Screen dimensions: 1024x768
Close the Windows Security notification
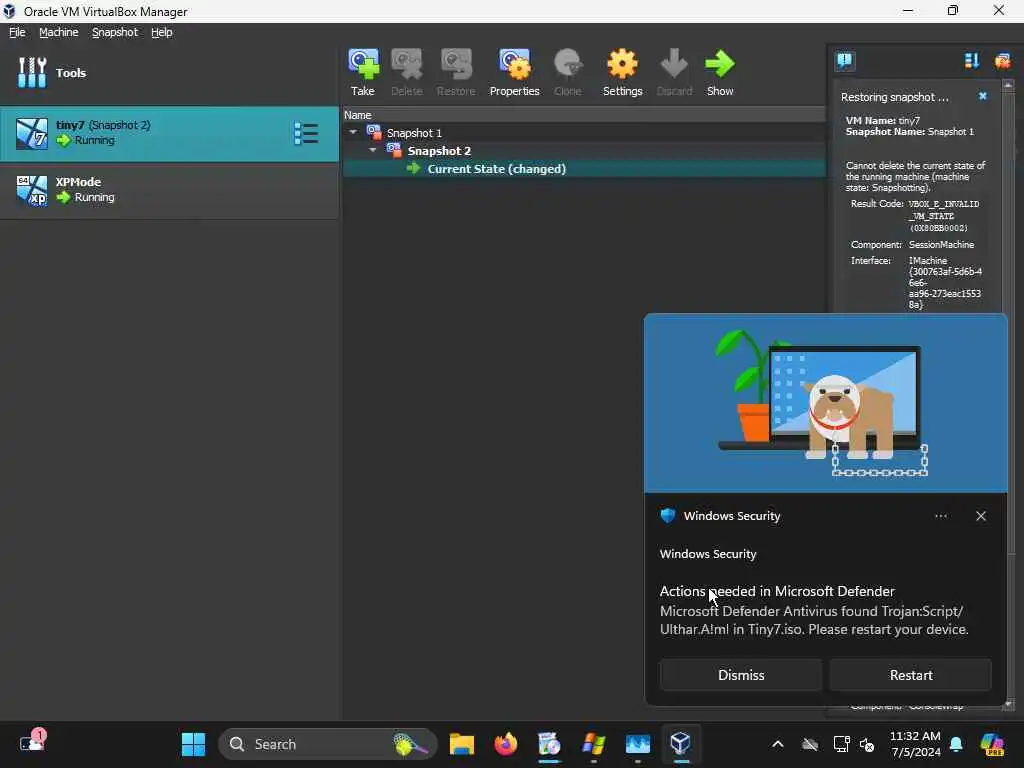[x=980, y=516]
